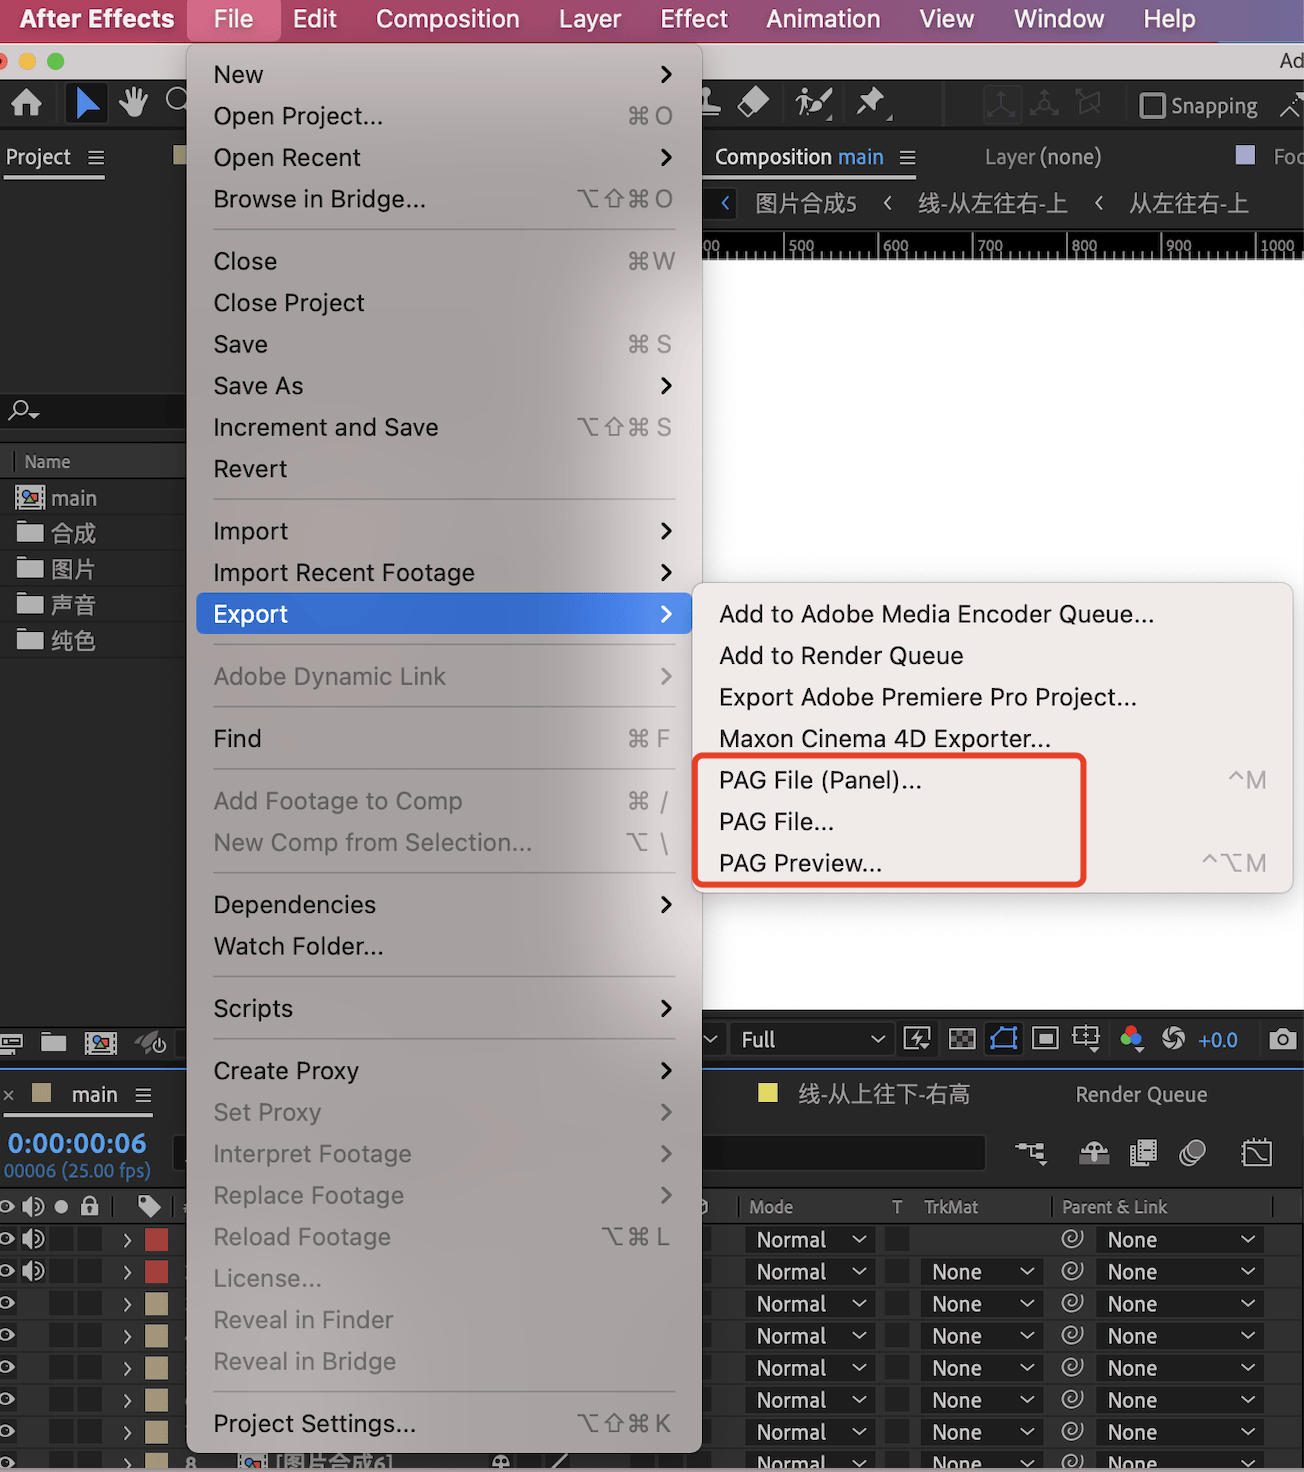Open the Window menu

(1059, 19)
